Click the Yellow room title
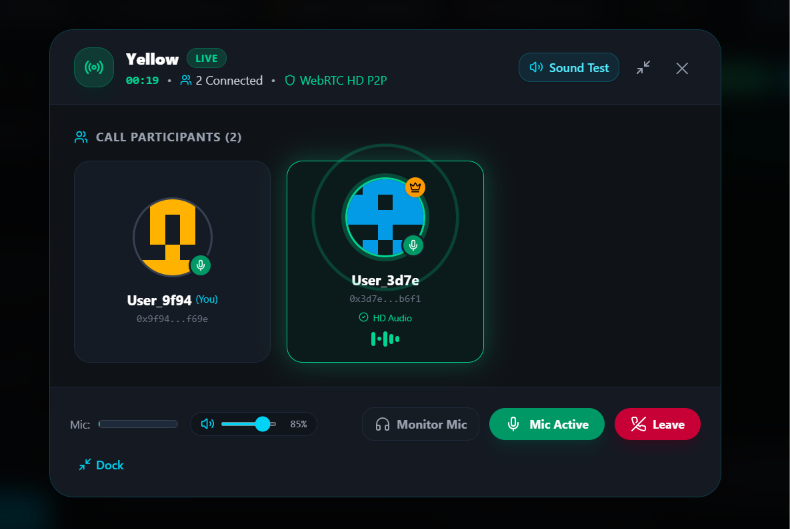The width and height of the screenshot is (790, 529). point(152,59)
